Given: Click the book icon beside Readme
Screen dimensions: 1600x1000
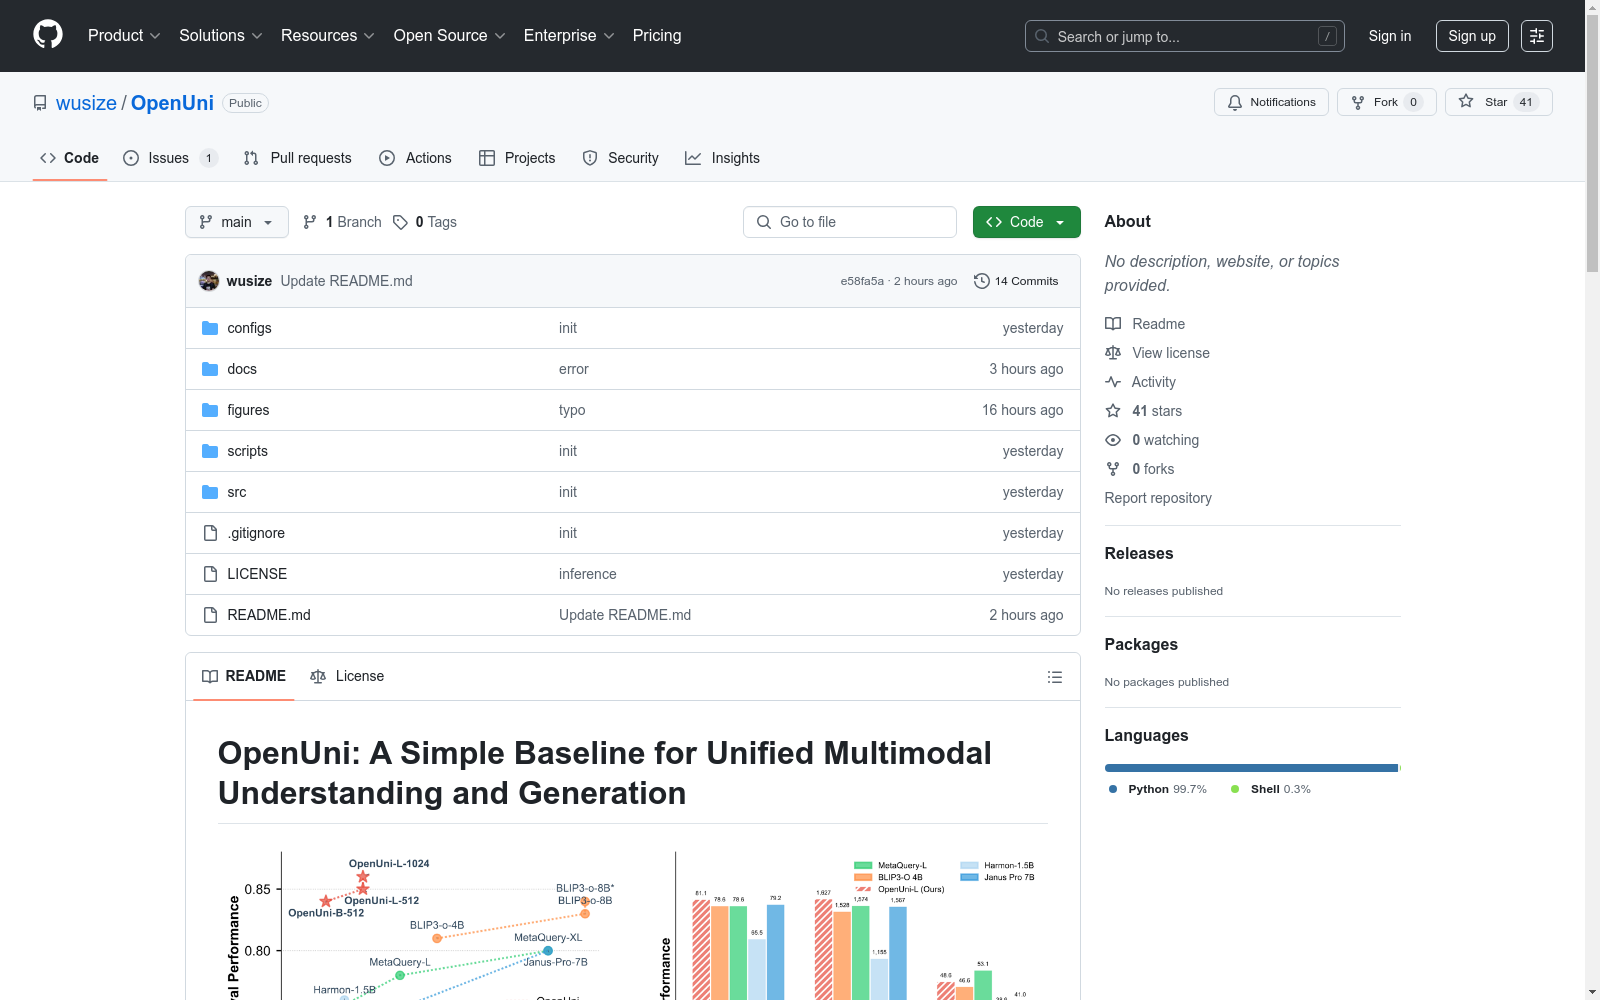Looking at the screenshot, I should [x=1113, y=324].
